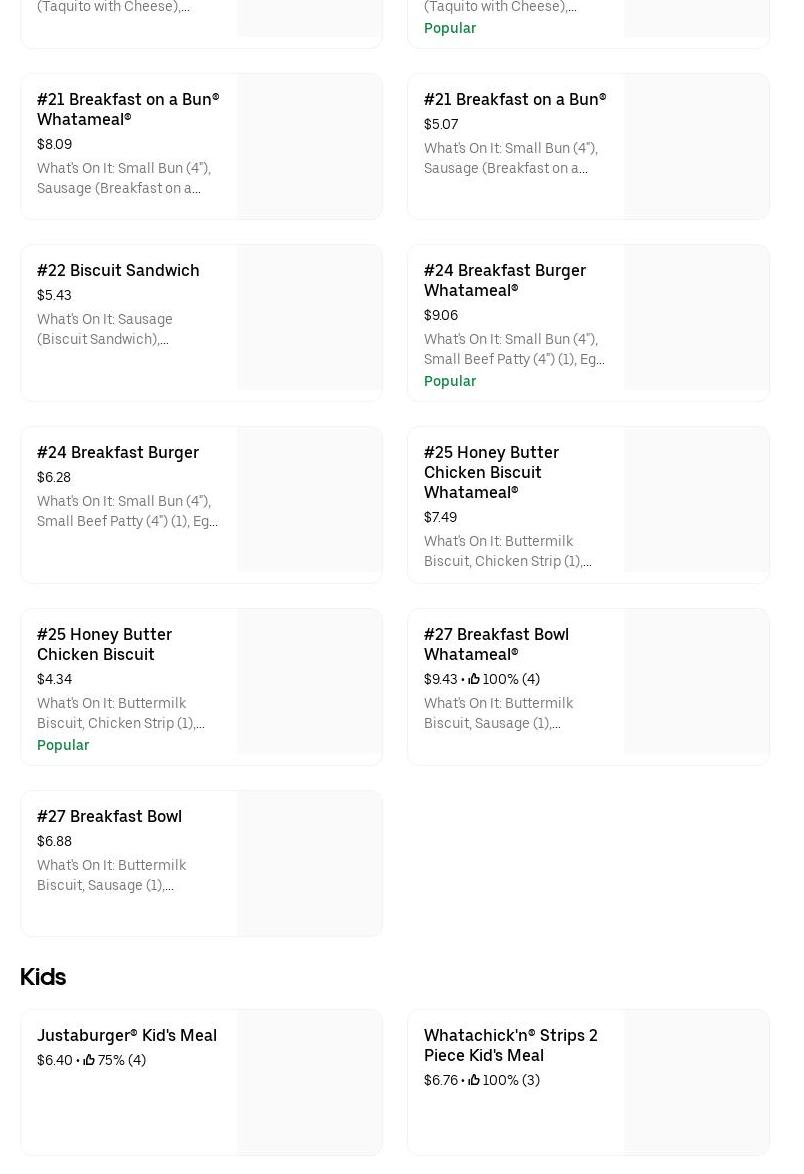
Task: Choose #24 Breakfast Burger Whatameal
Action: 504,280
